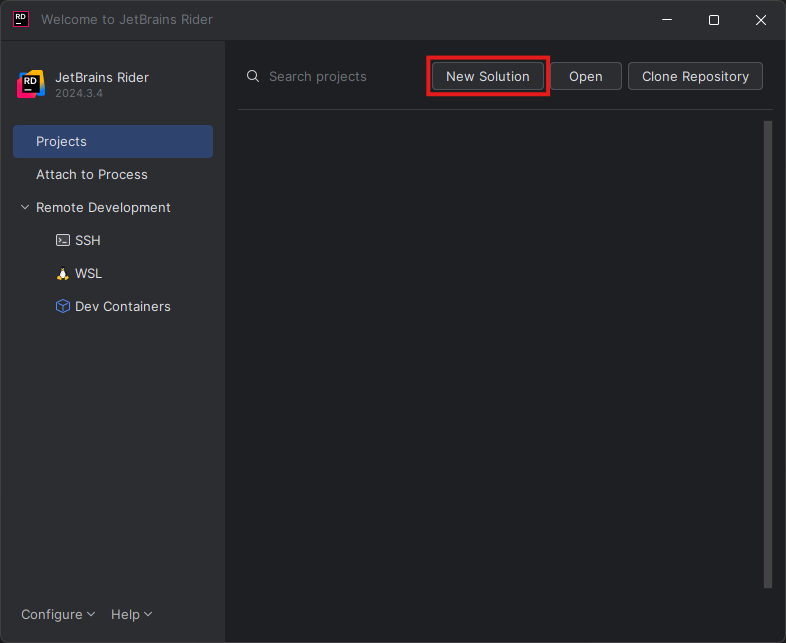
Task: Open the Help dropdown menu
Action: [x=131, y=614]
